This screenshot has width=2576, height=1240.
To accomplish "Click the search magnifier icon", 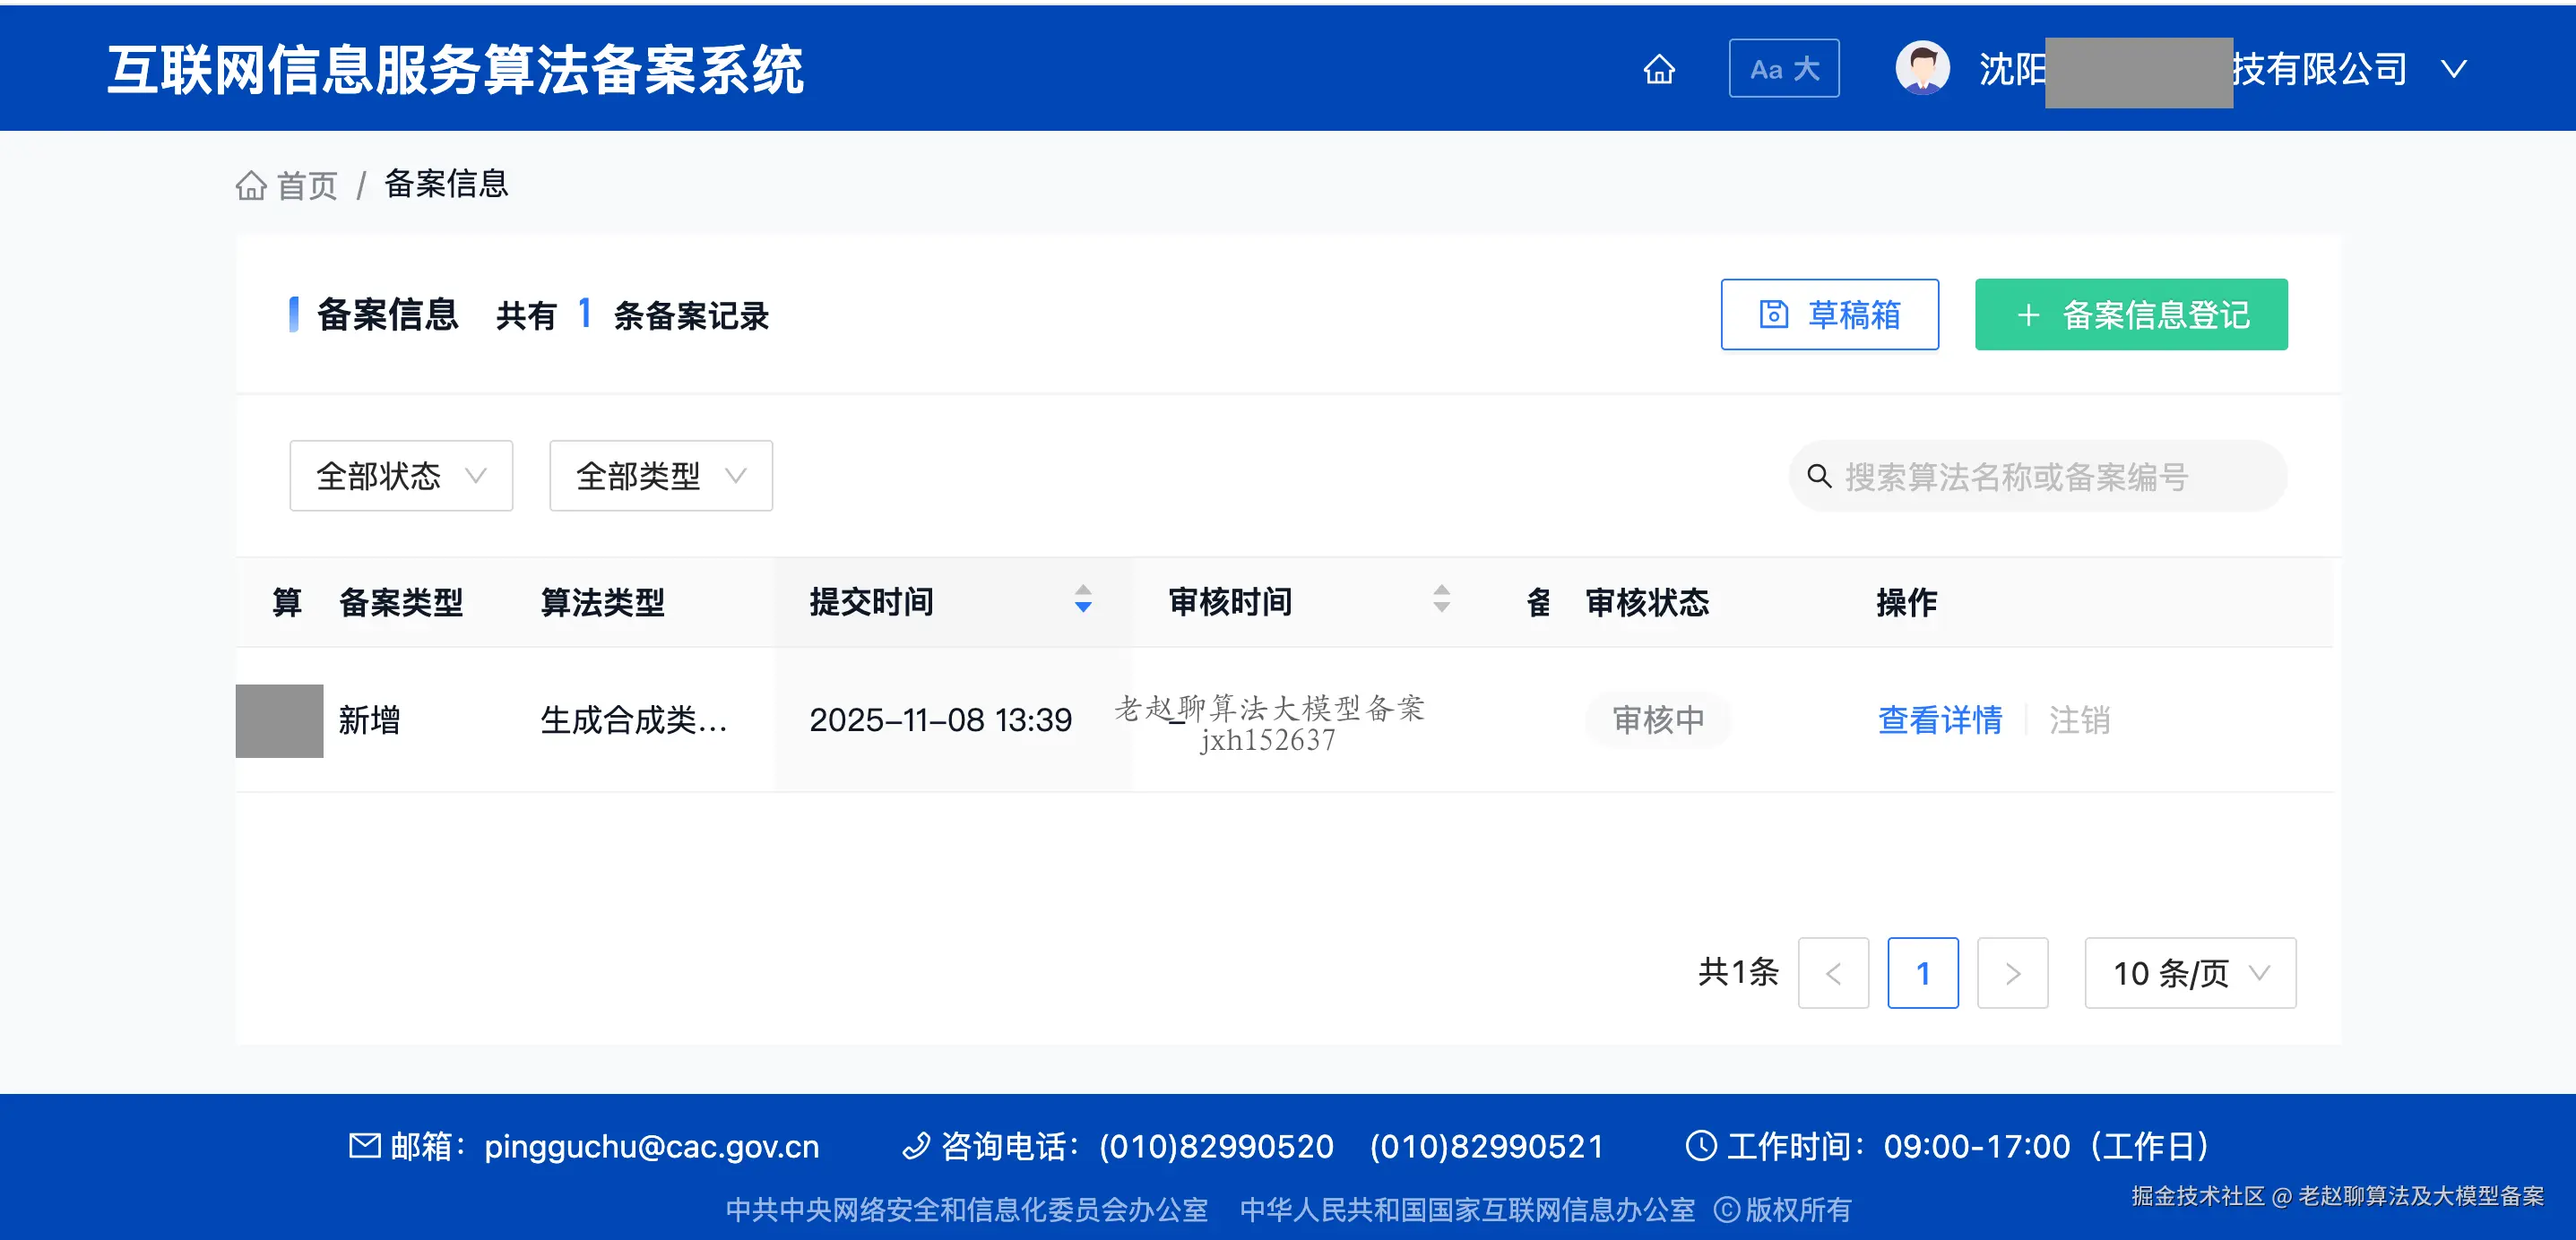I will (1819, 477).
